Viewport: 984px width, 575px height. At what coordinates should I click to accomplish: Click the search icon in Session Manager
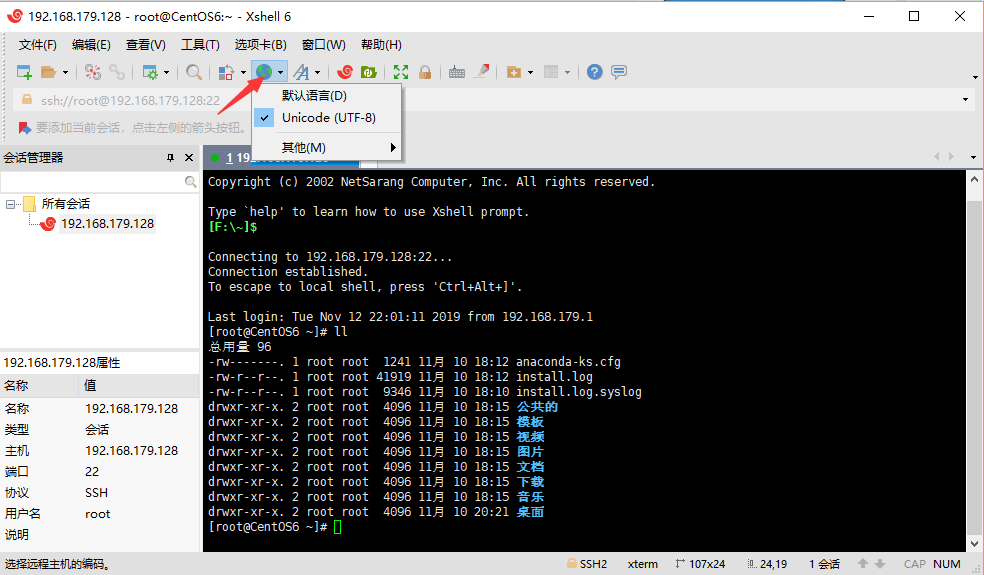tap(191, 182)
